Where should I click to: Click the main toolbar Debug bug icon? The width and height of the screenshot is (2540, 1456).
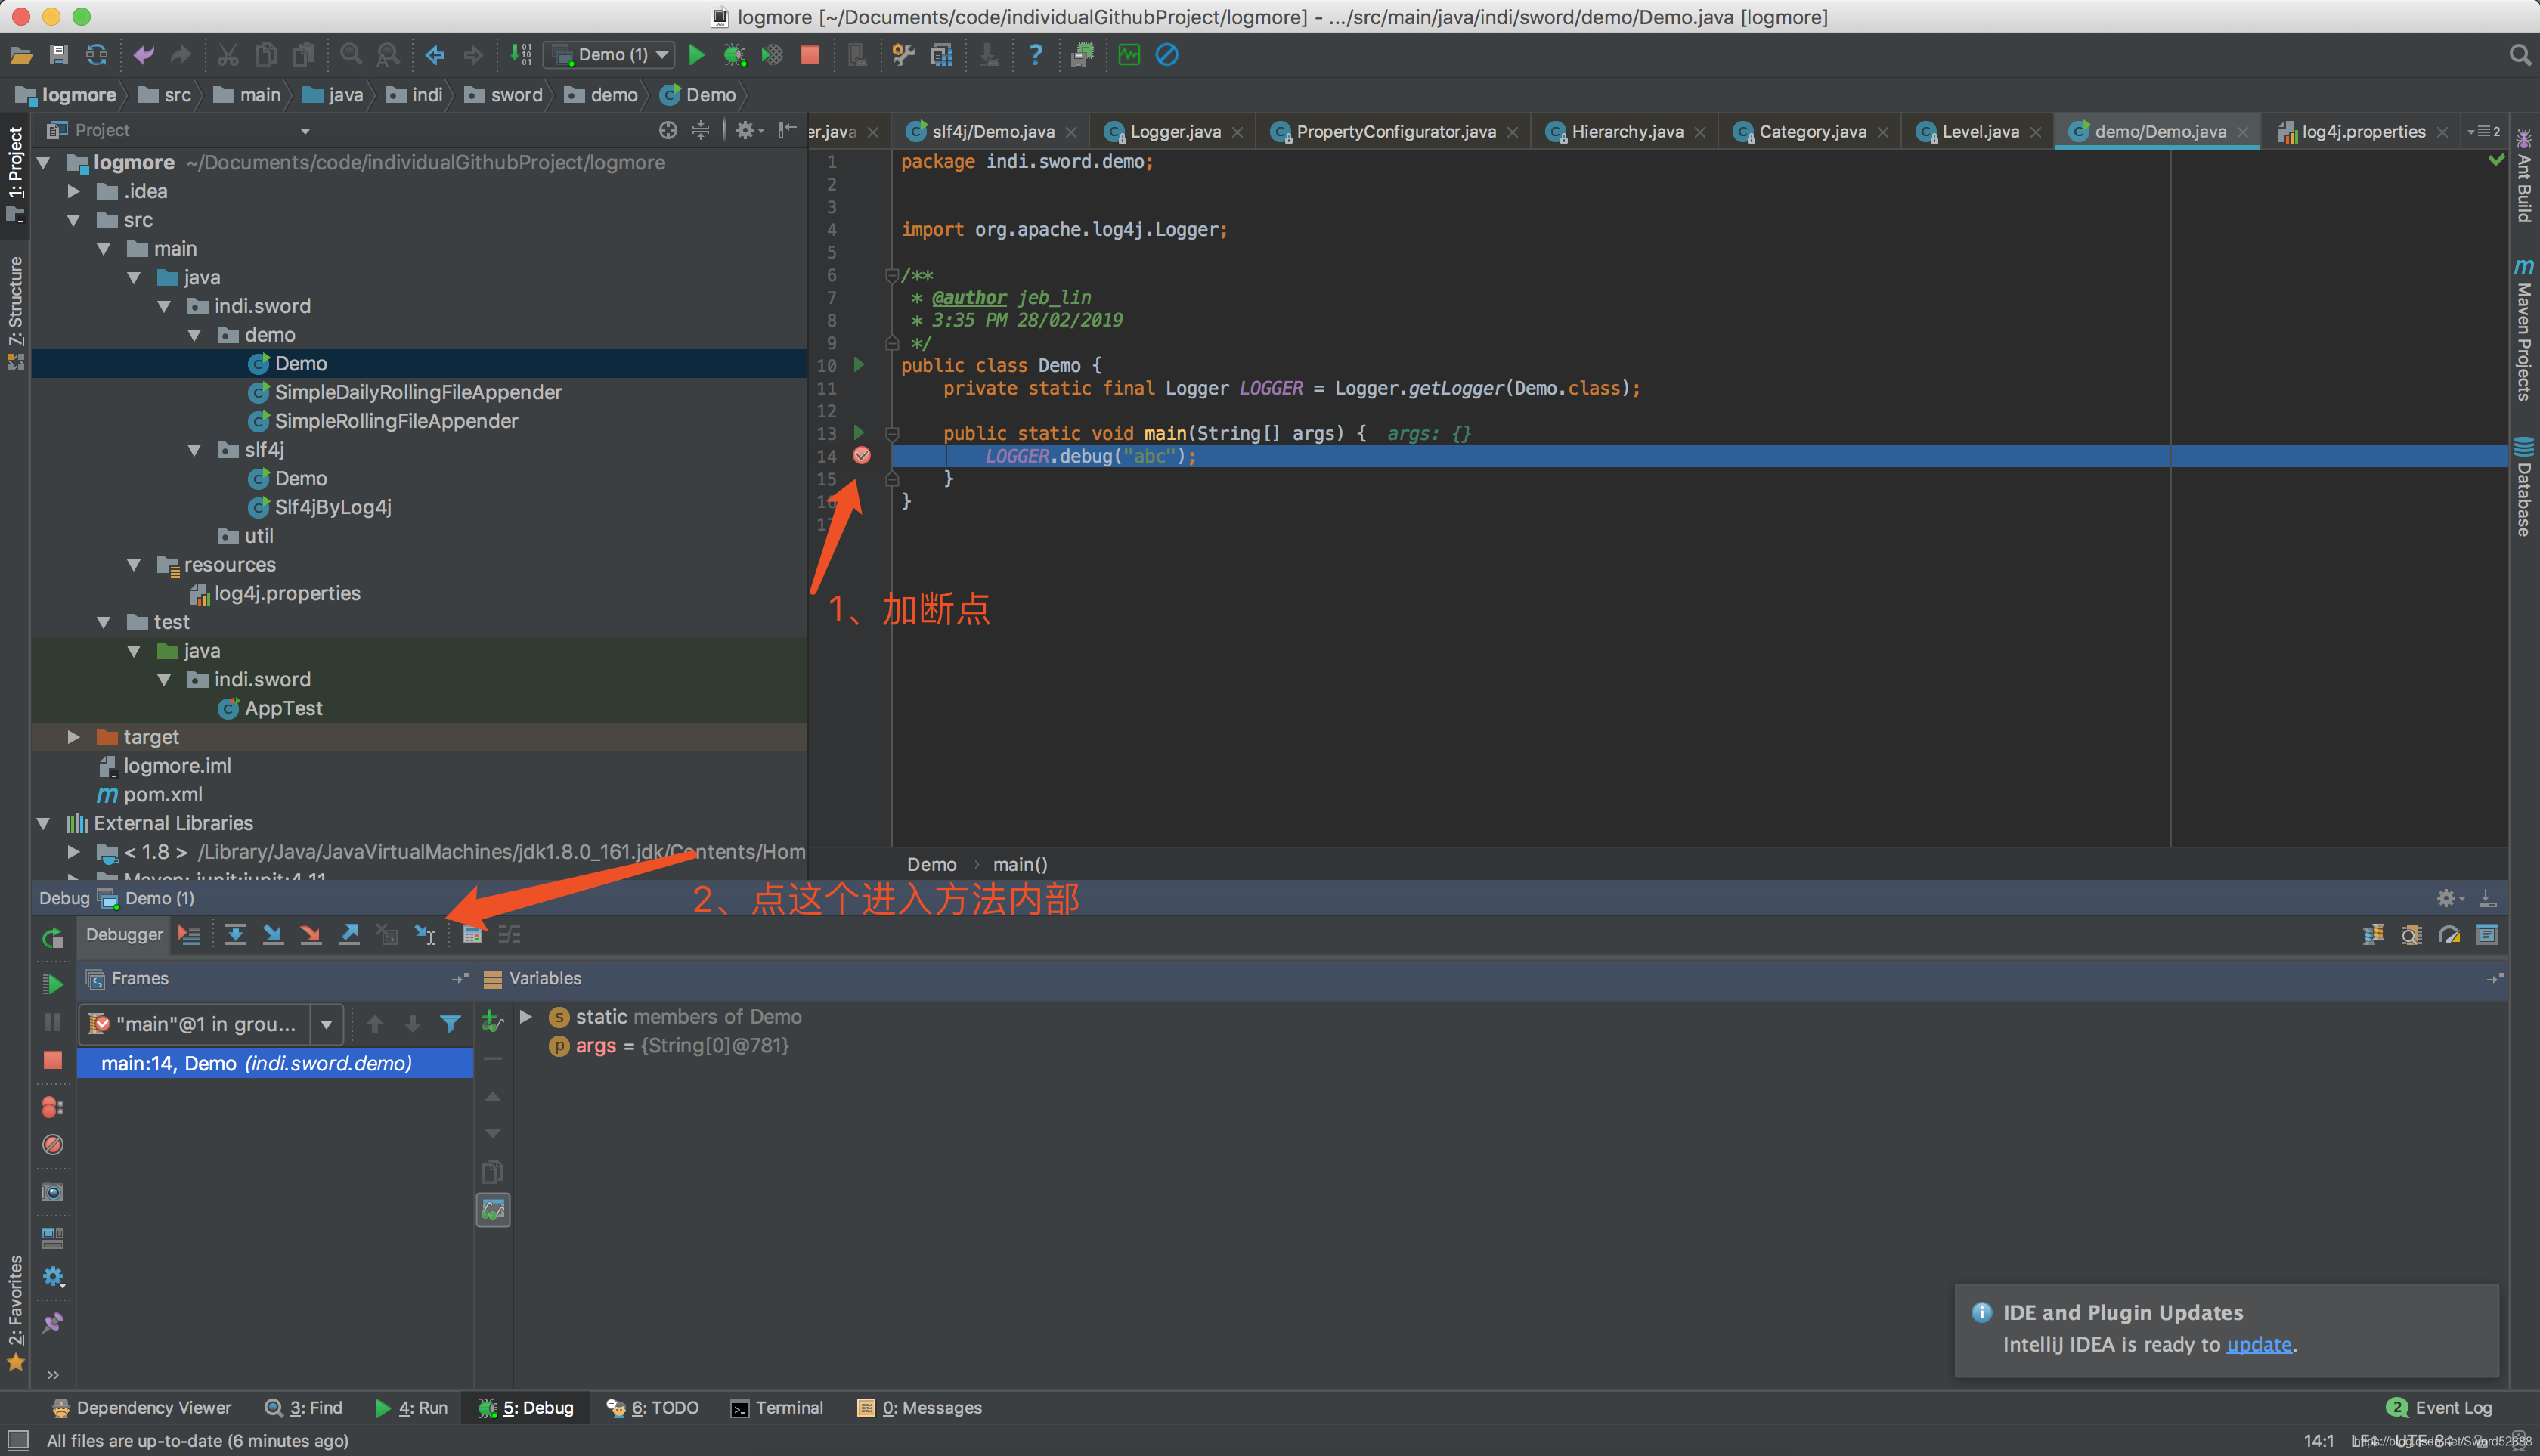pos(734,55)
